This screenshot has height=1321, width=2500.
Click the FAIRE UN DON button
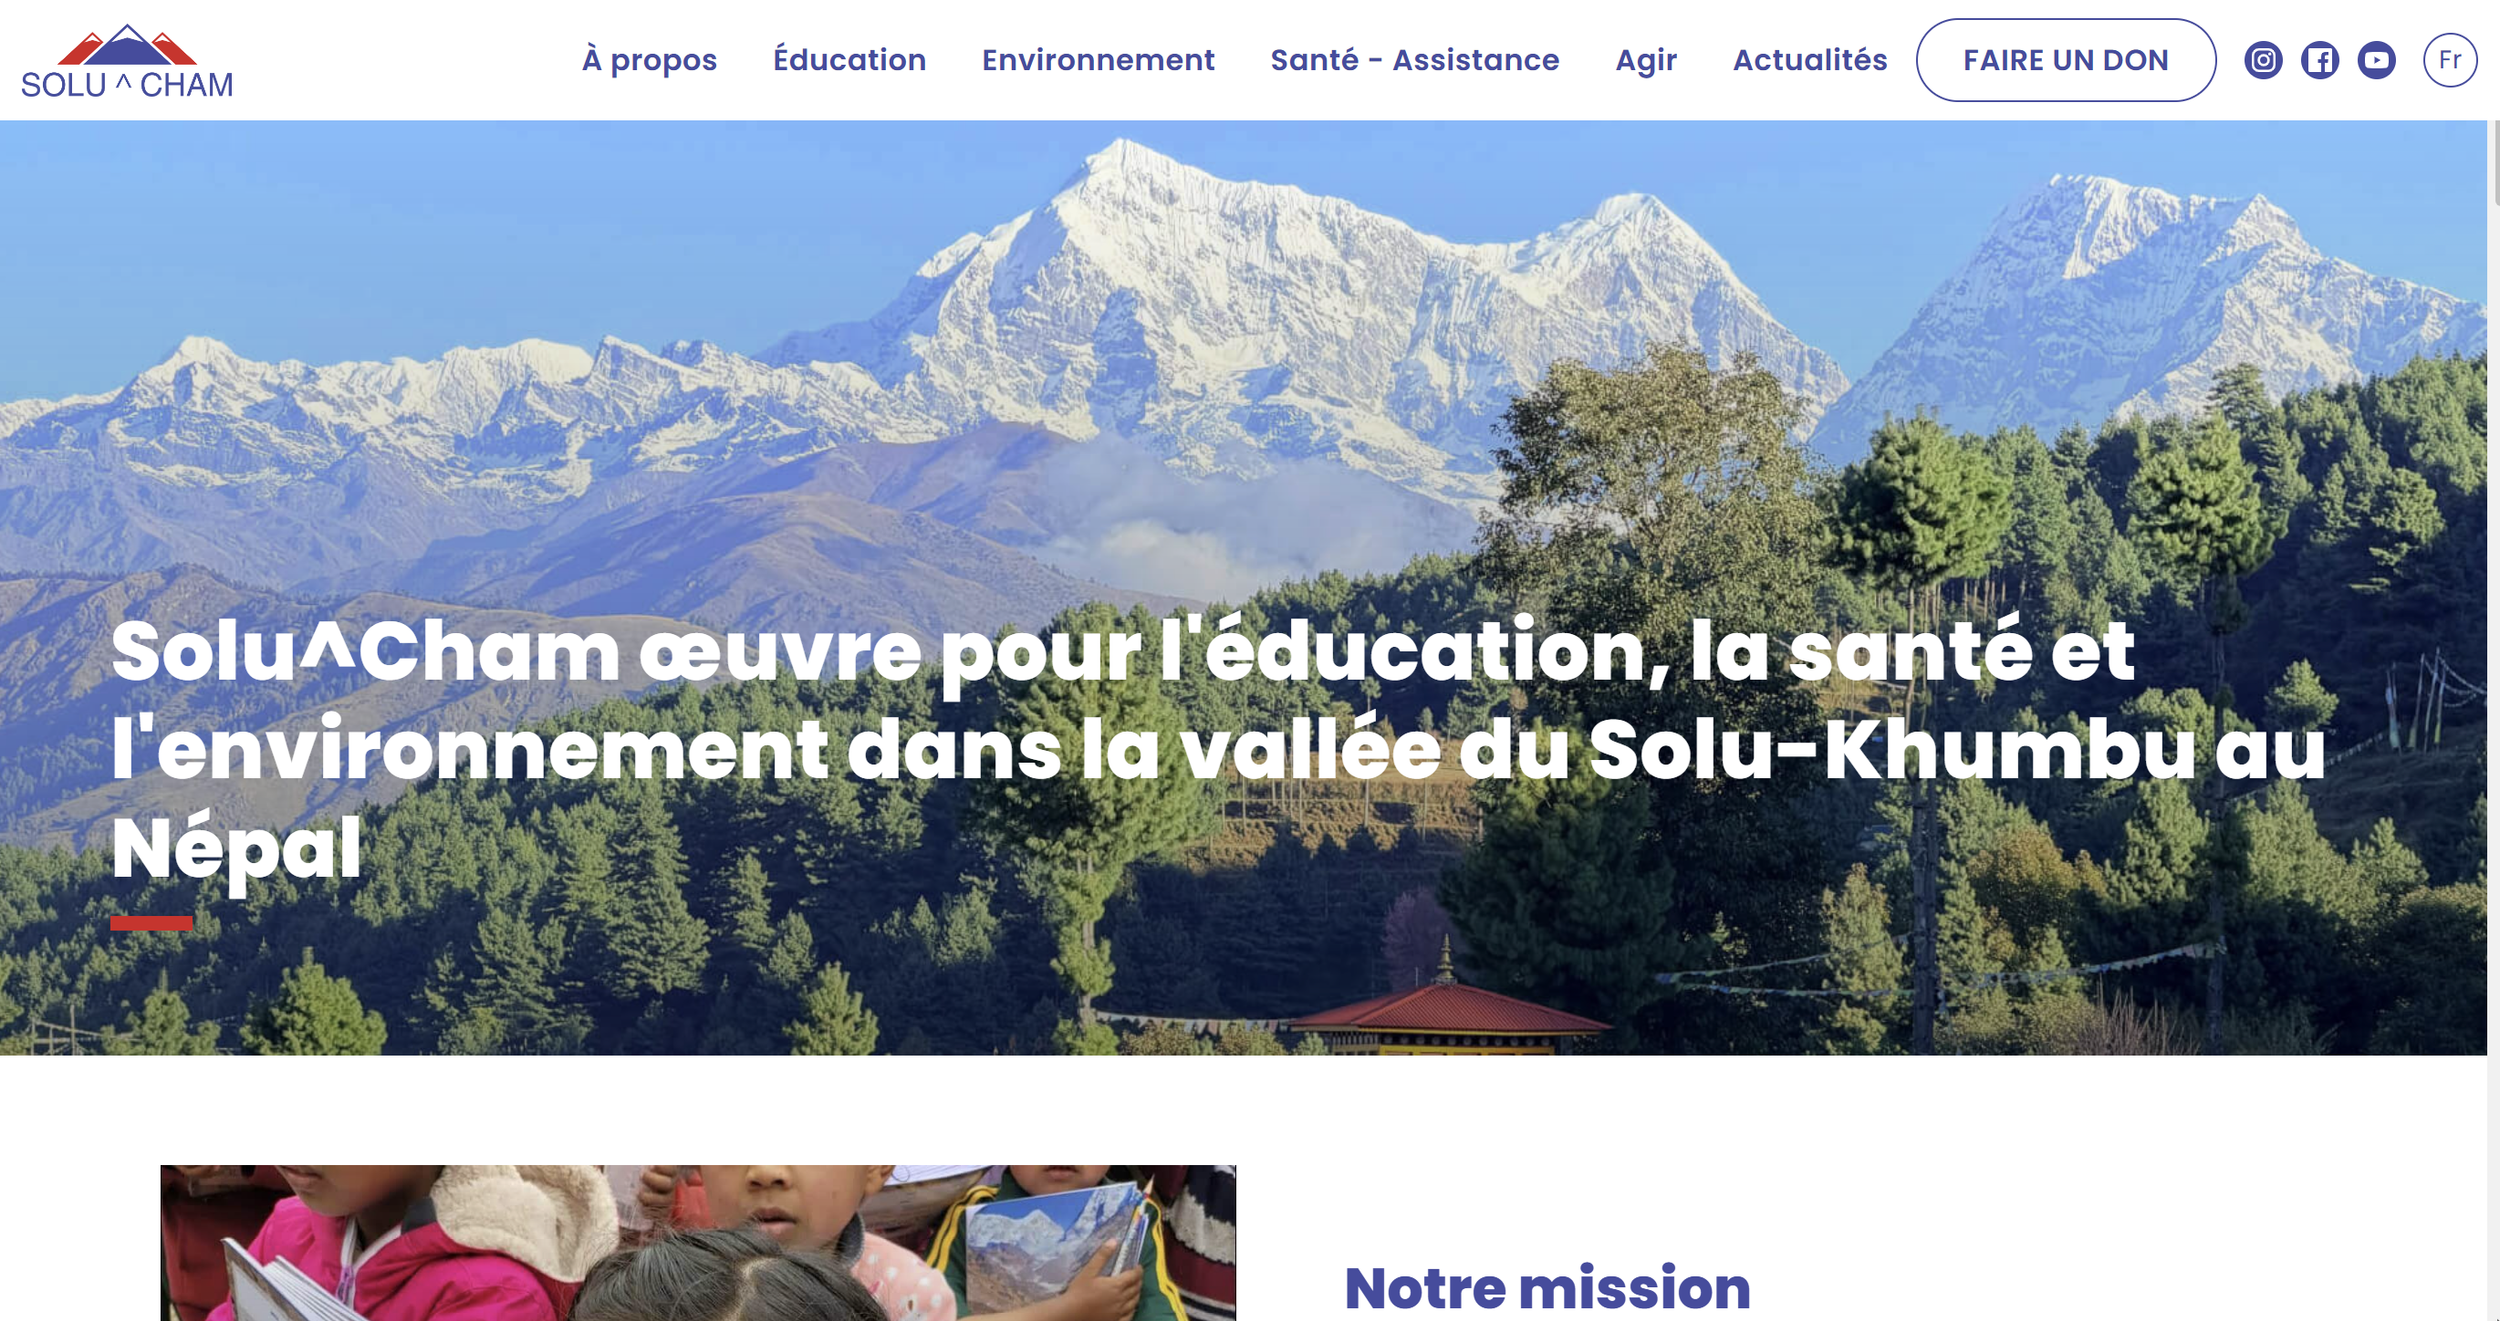[x=2066, y=60]
